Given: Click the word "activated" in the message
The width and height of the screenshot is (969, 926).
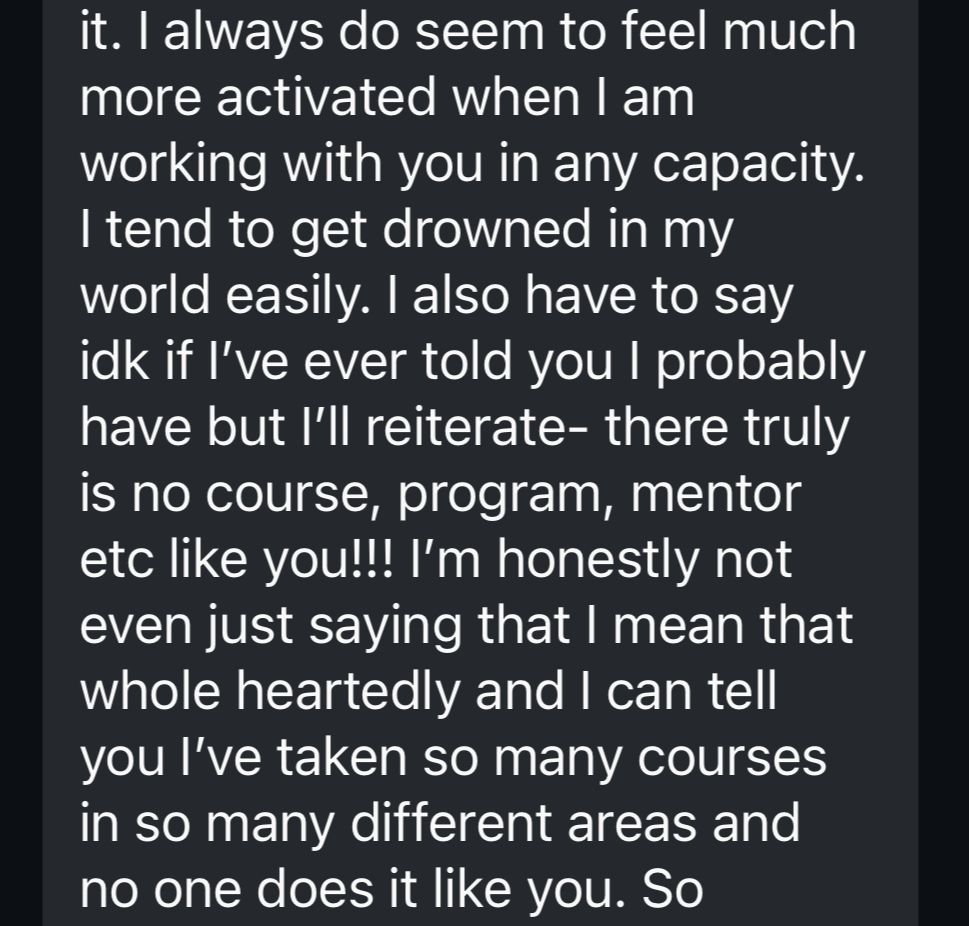Looking at the screenshot, I should 326,97.
